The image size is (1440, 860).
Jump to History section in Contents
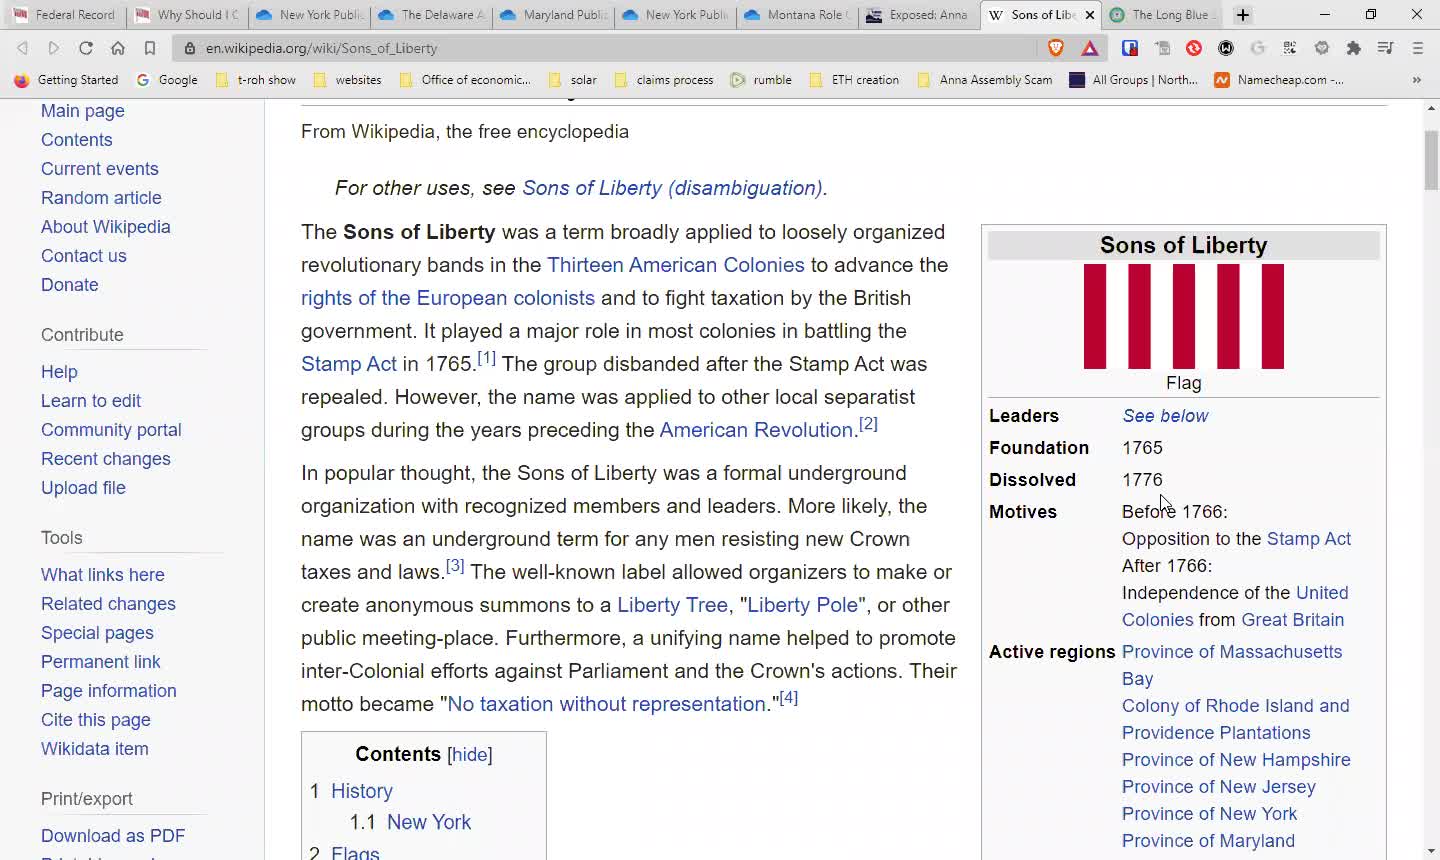pos(361,791)
